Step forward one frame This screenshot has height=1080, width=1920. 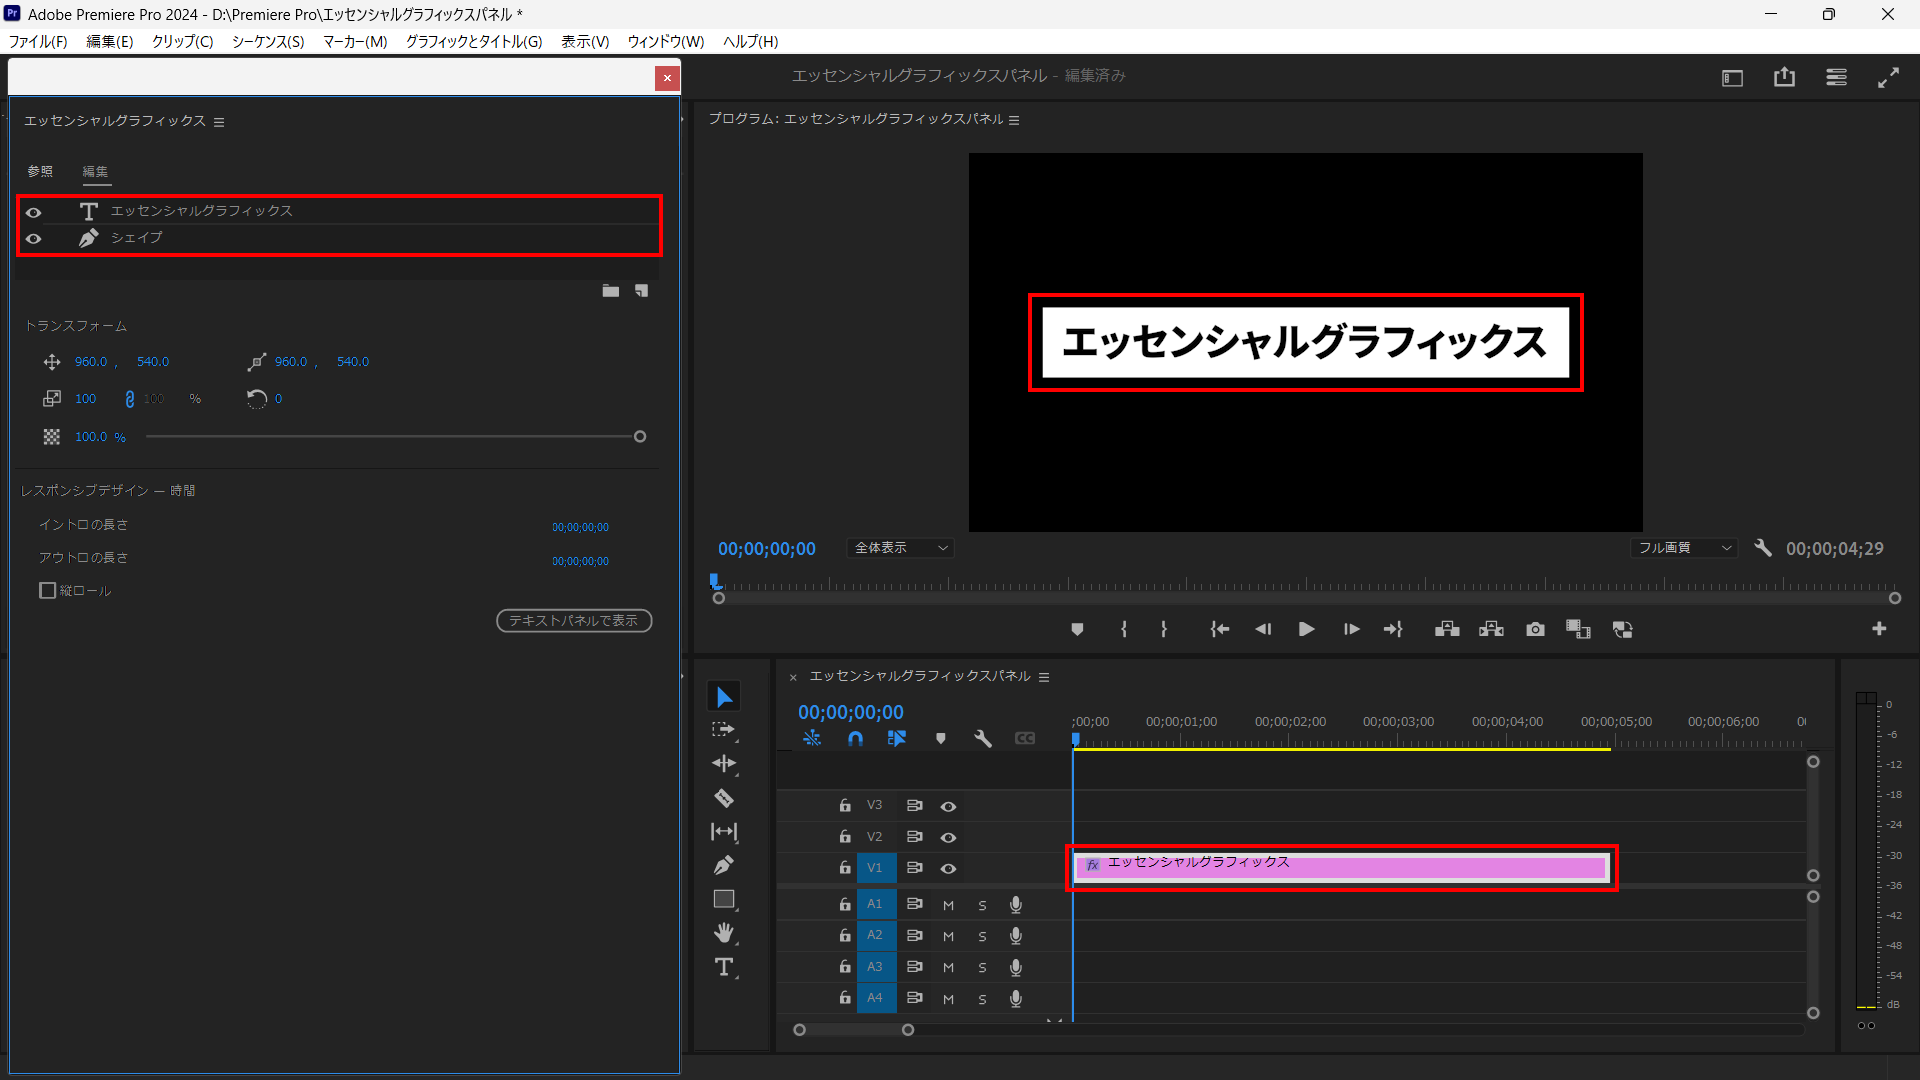coord(1351,629)
